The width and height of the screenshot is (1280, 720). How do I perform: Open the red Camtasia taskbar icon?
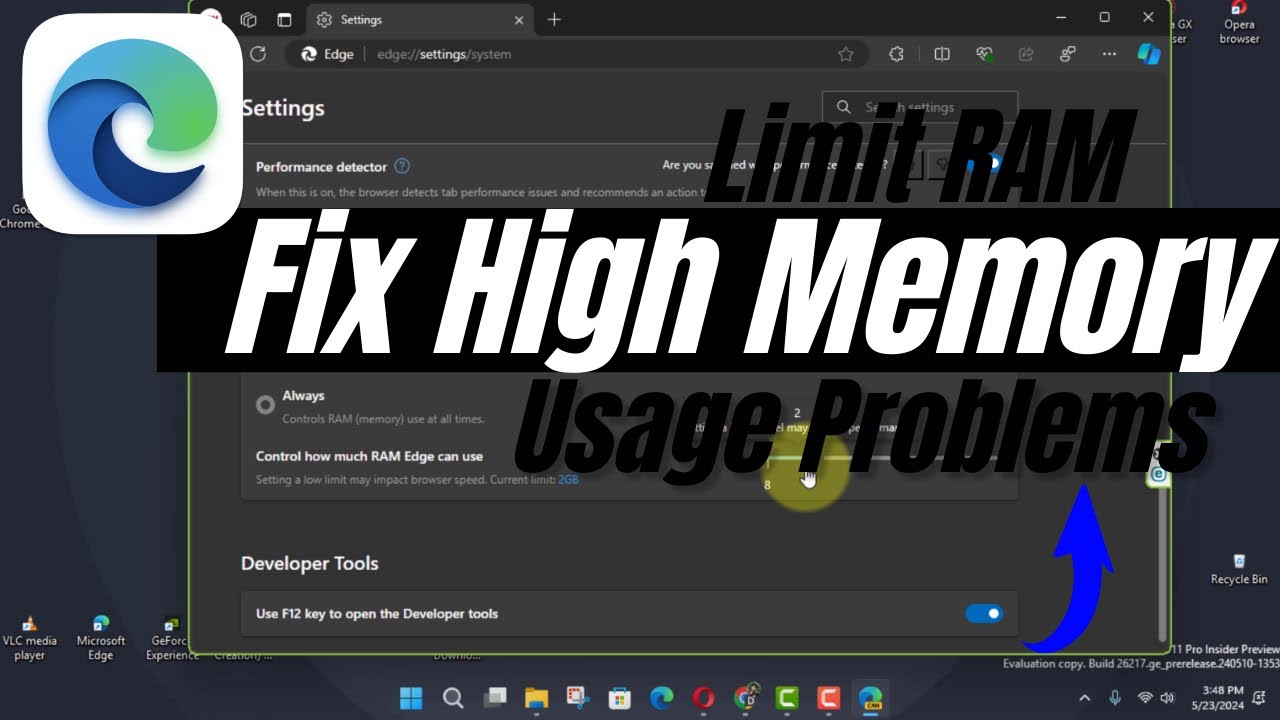(828, 697)
